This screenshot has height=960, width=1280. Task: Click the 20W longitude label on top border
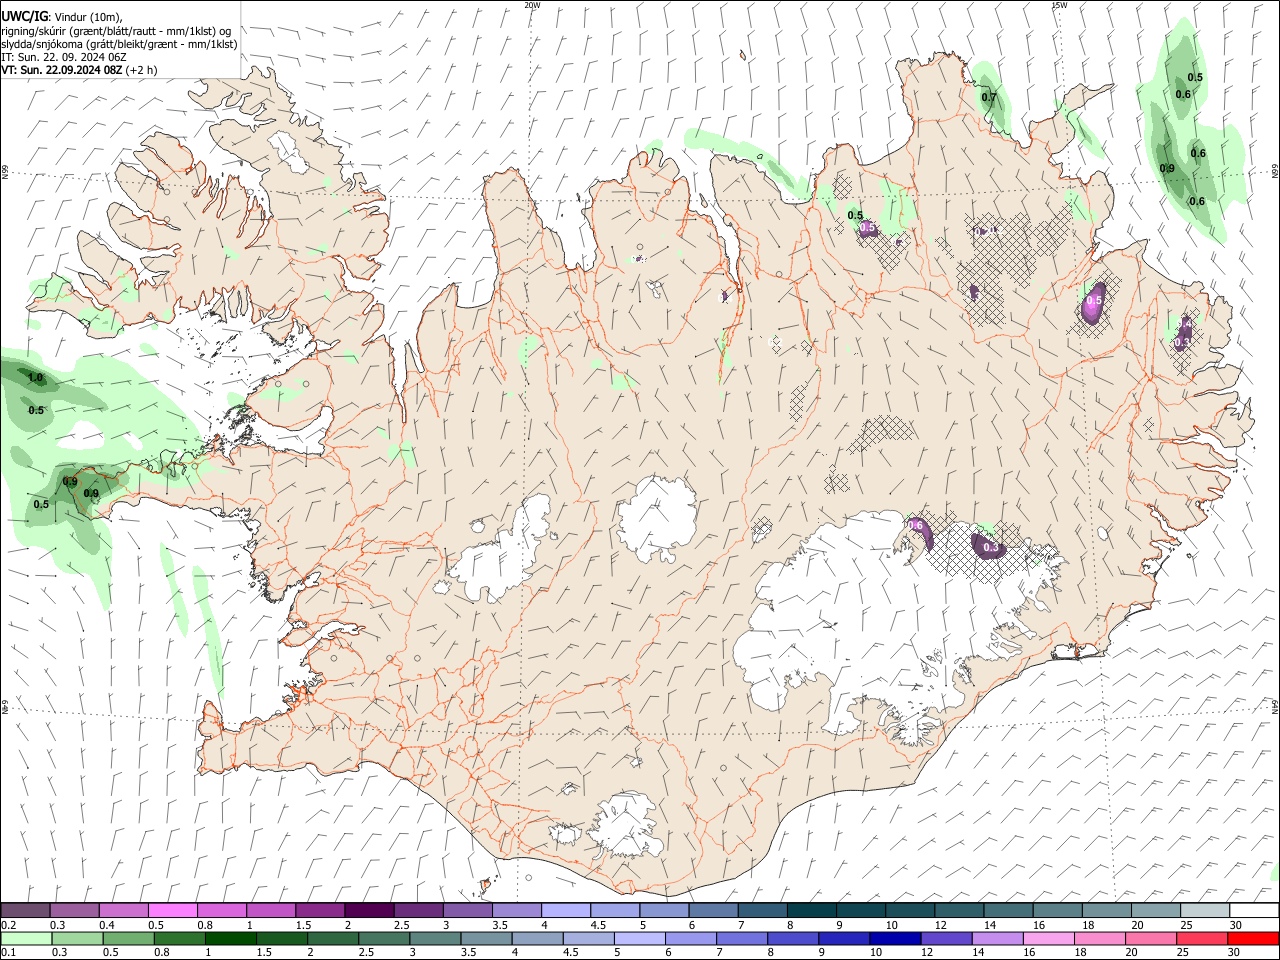[x=532, y=5]
